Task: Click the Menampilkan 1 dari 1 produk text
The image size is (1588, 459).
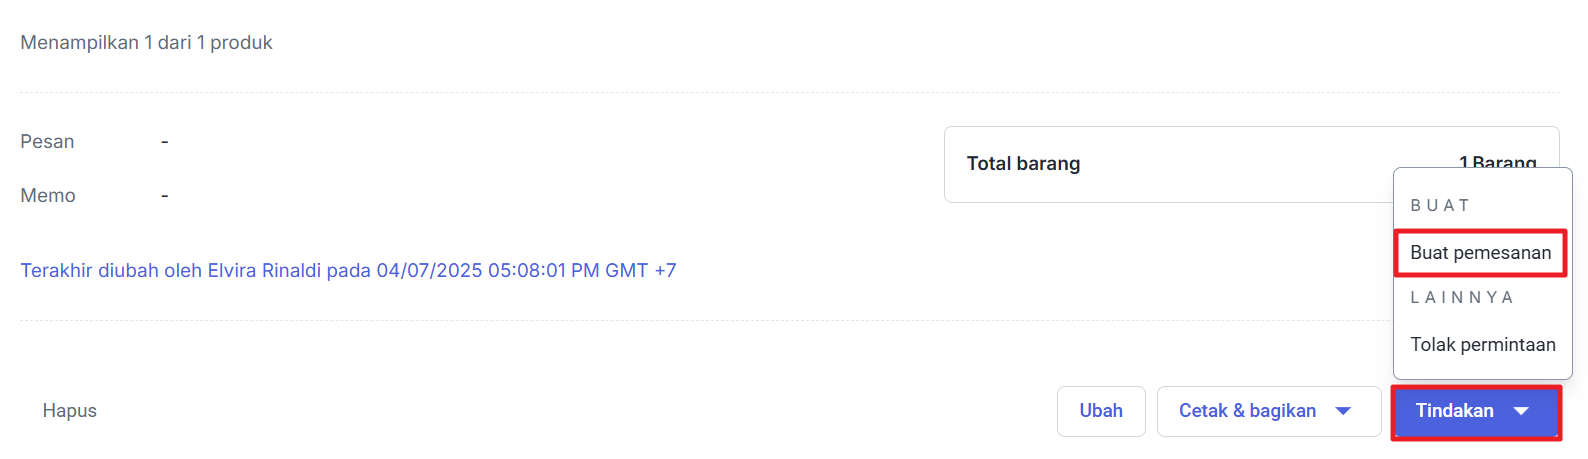Action: pyautogui.click(x=146, y=43)
